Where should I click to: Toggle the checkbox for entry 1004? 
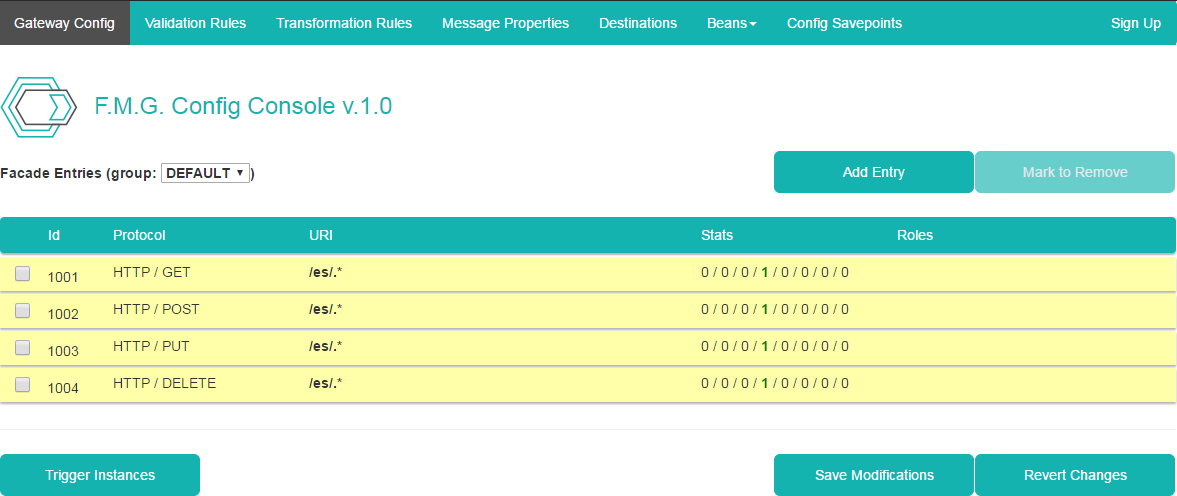(22, 384)
